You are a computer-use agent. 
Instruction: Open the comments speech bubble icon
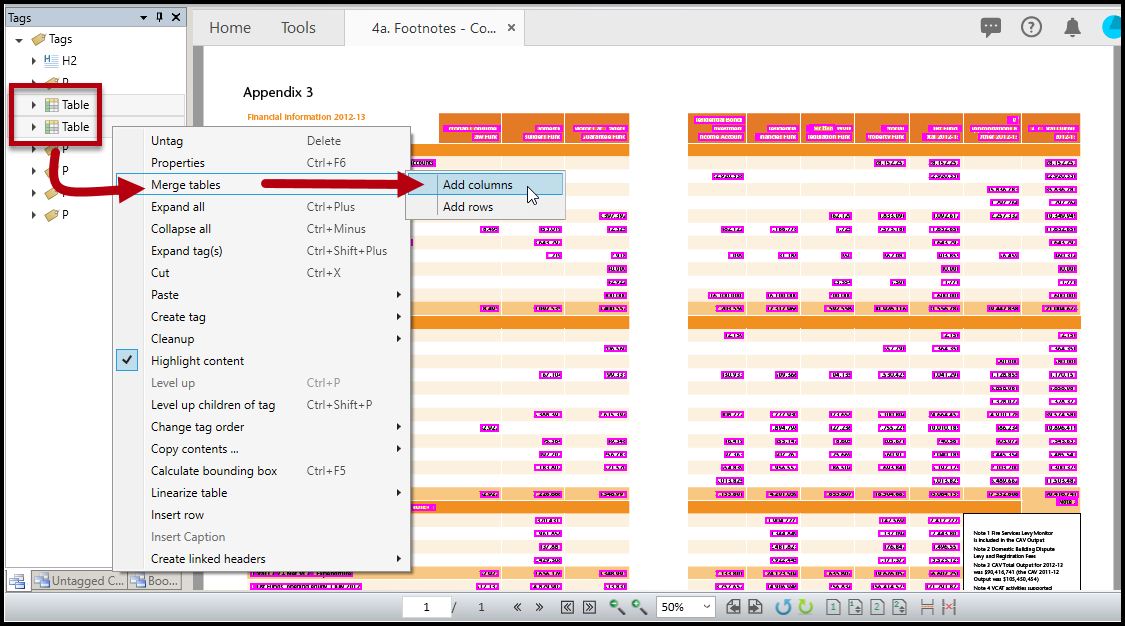991,27
